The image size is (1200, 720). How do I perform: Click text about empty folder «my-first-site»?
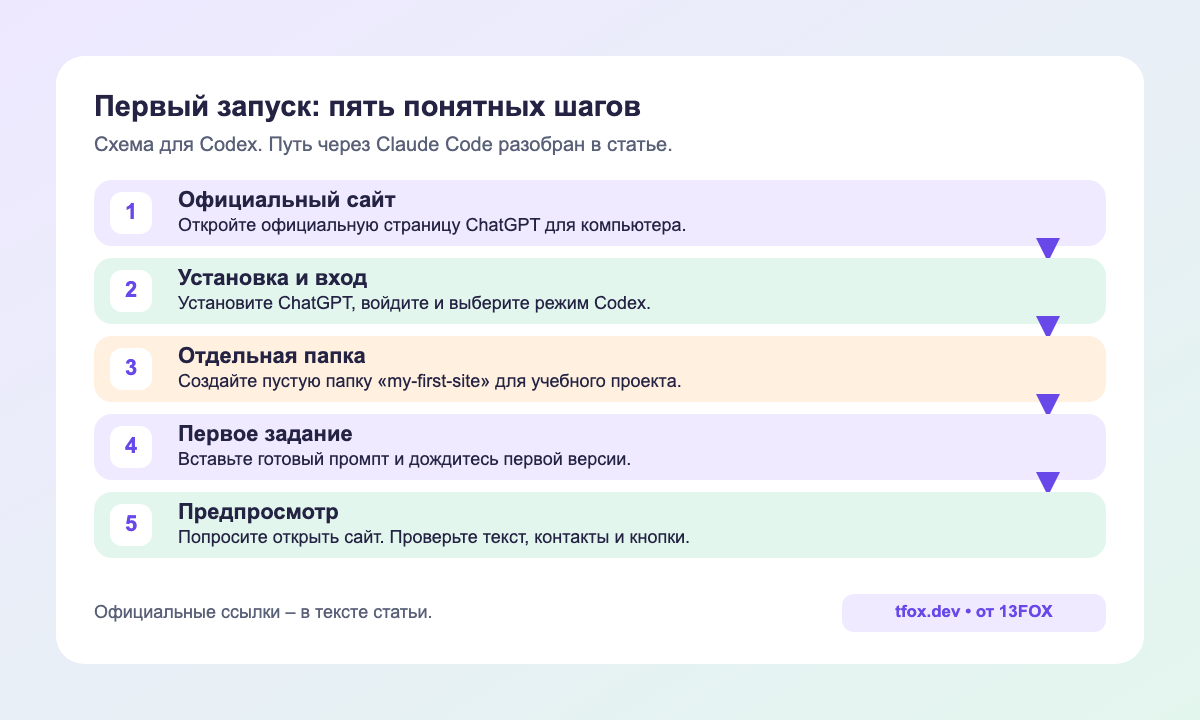(x=430, y=381)
